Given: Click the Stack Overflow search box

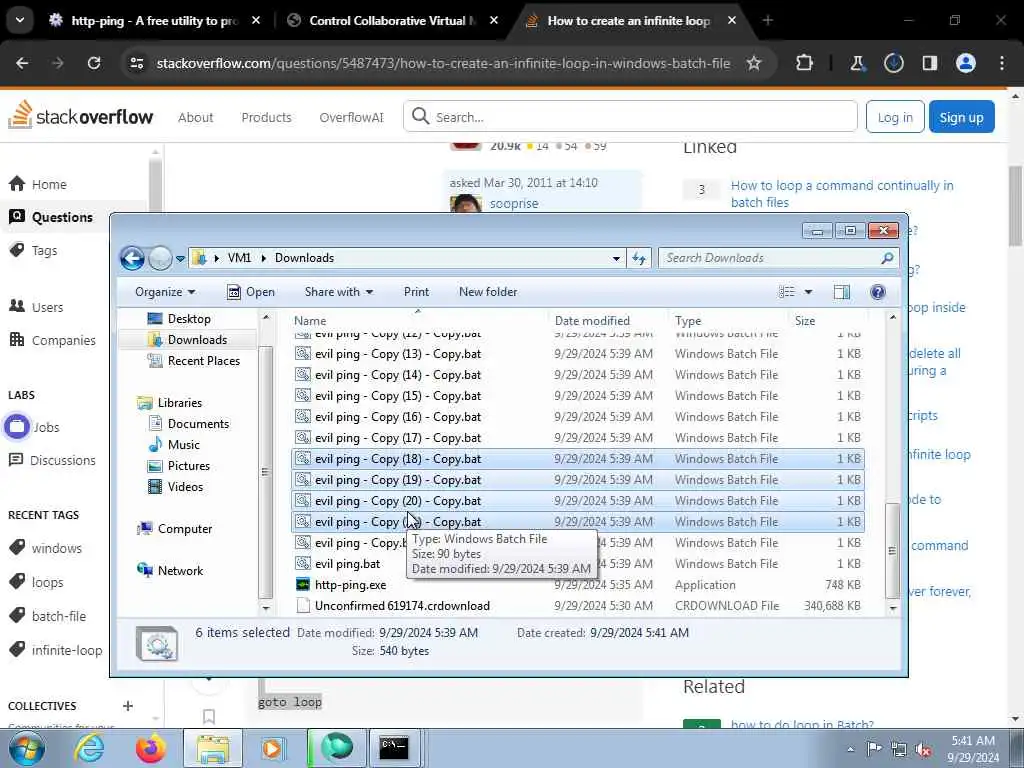Looking at the screenshot, I should click(630, 117).
